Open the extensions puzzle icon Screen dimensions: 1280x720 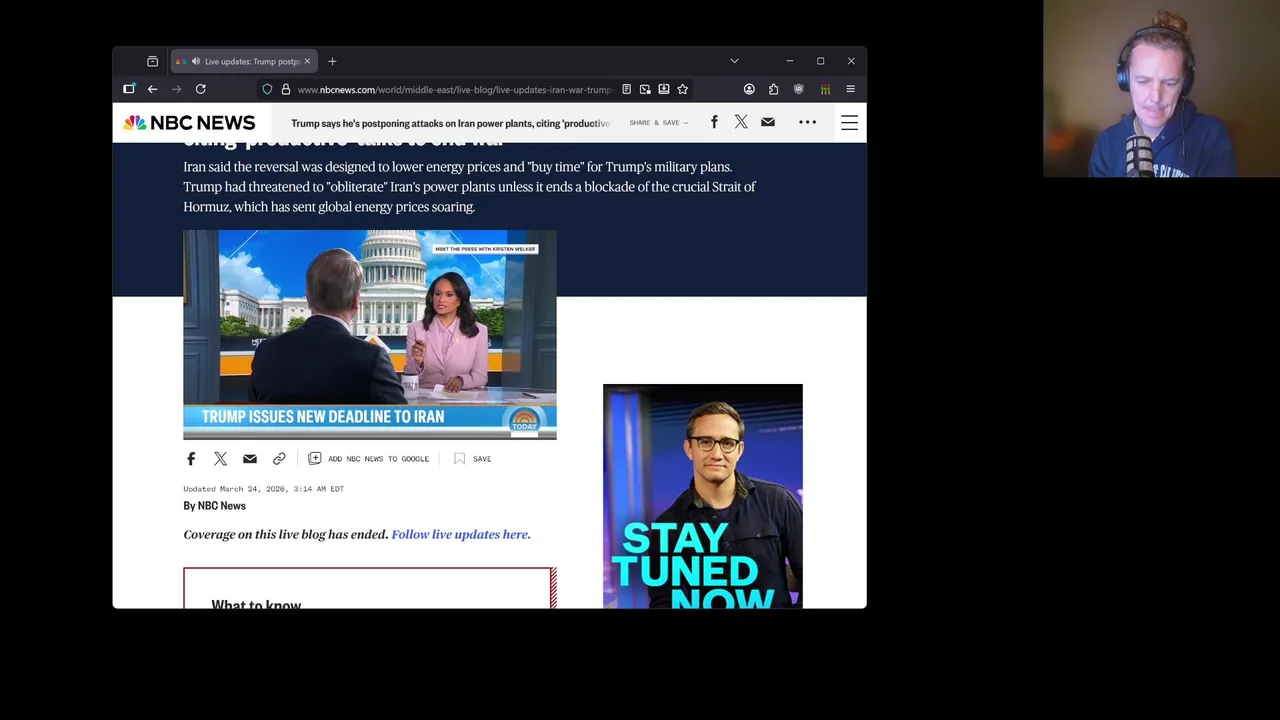tap(774, 89)
